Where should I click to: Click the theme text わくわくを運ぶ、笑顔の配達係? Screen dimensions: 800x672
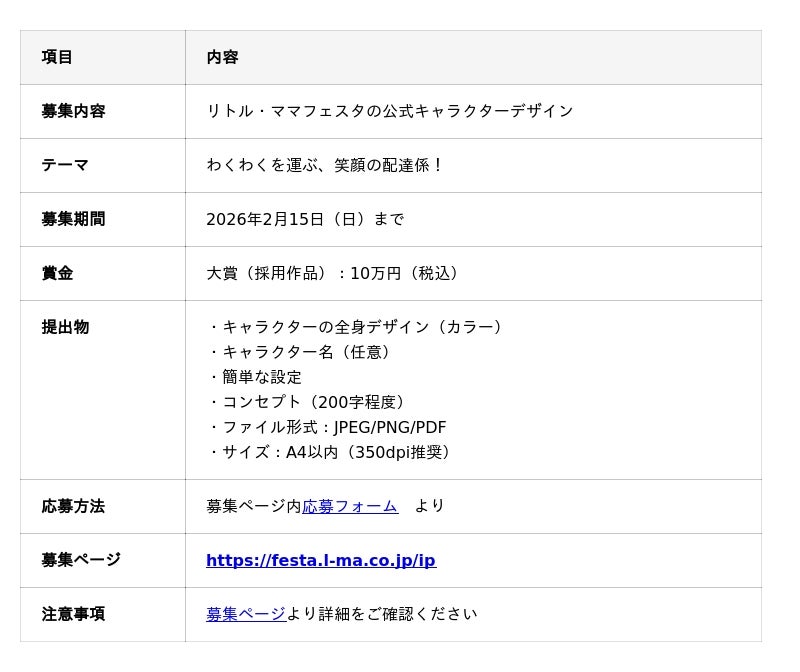[325, 165]
